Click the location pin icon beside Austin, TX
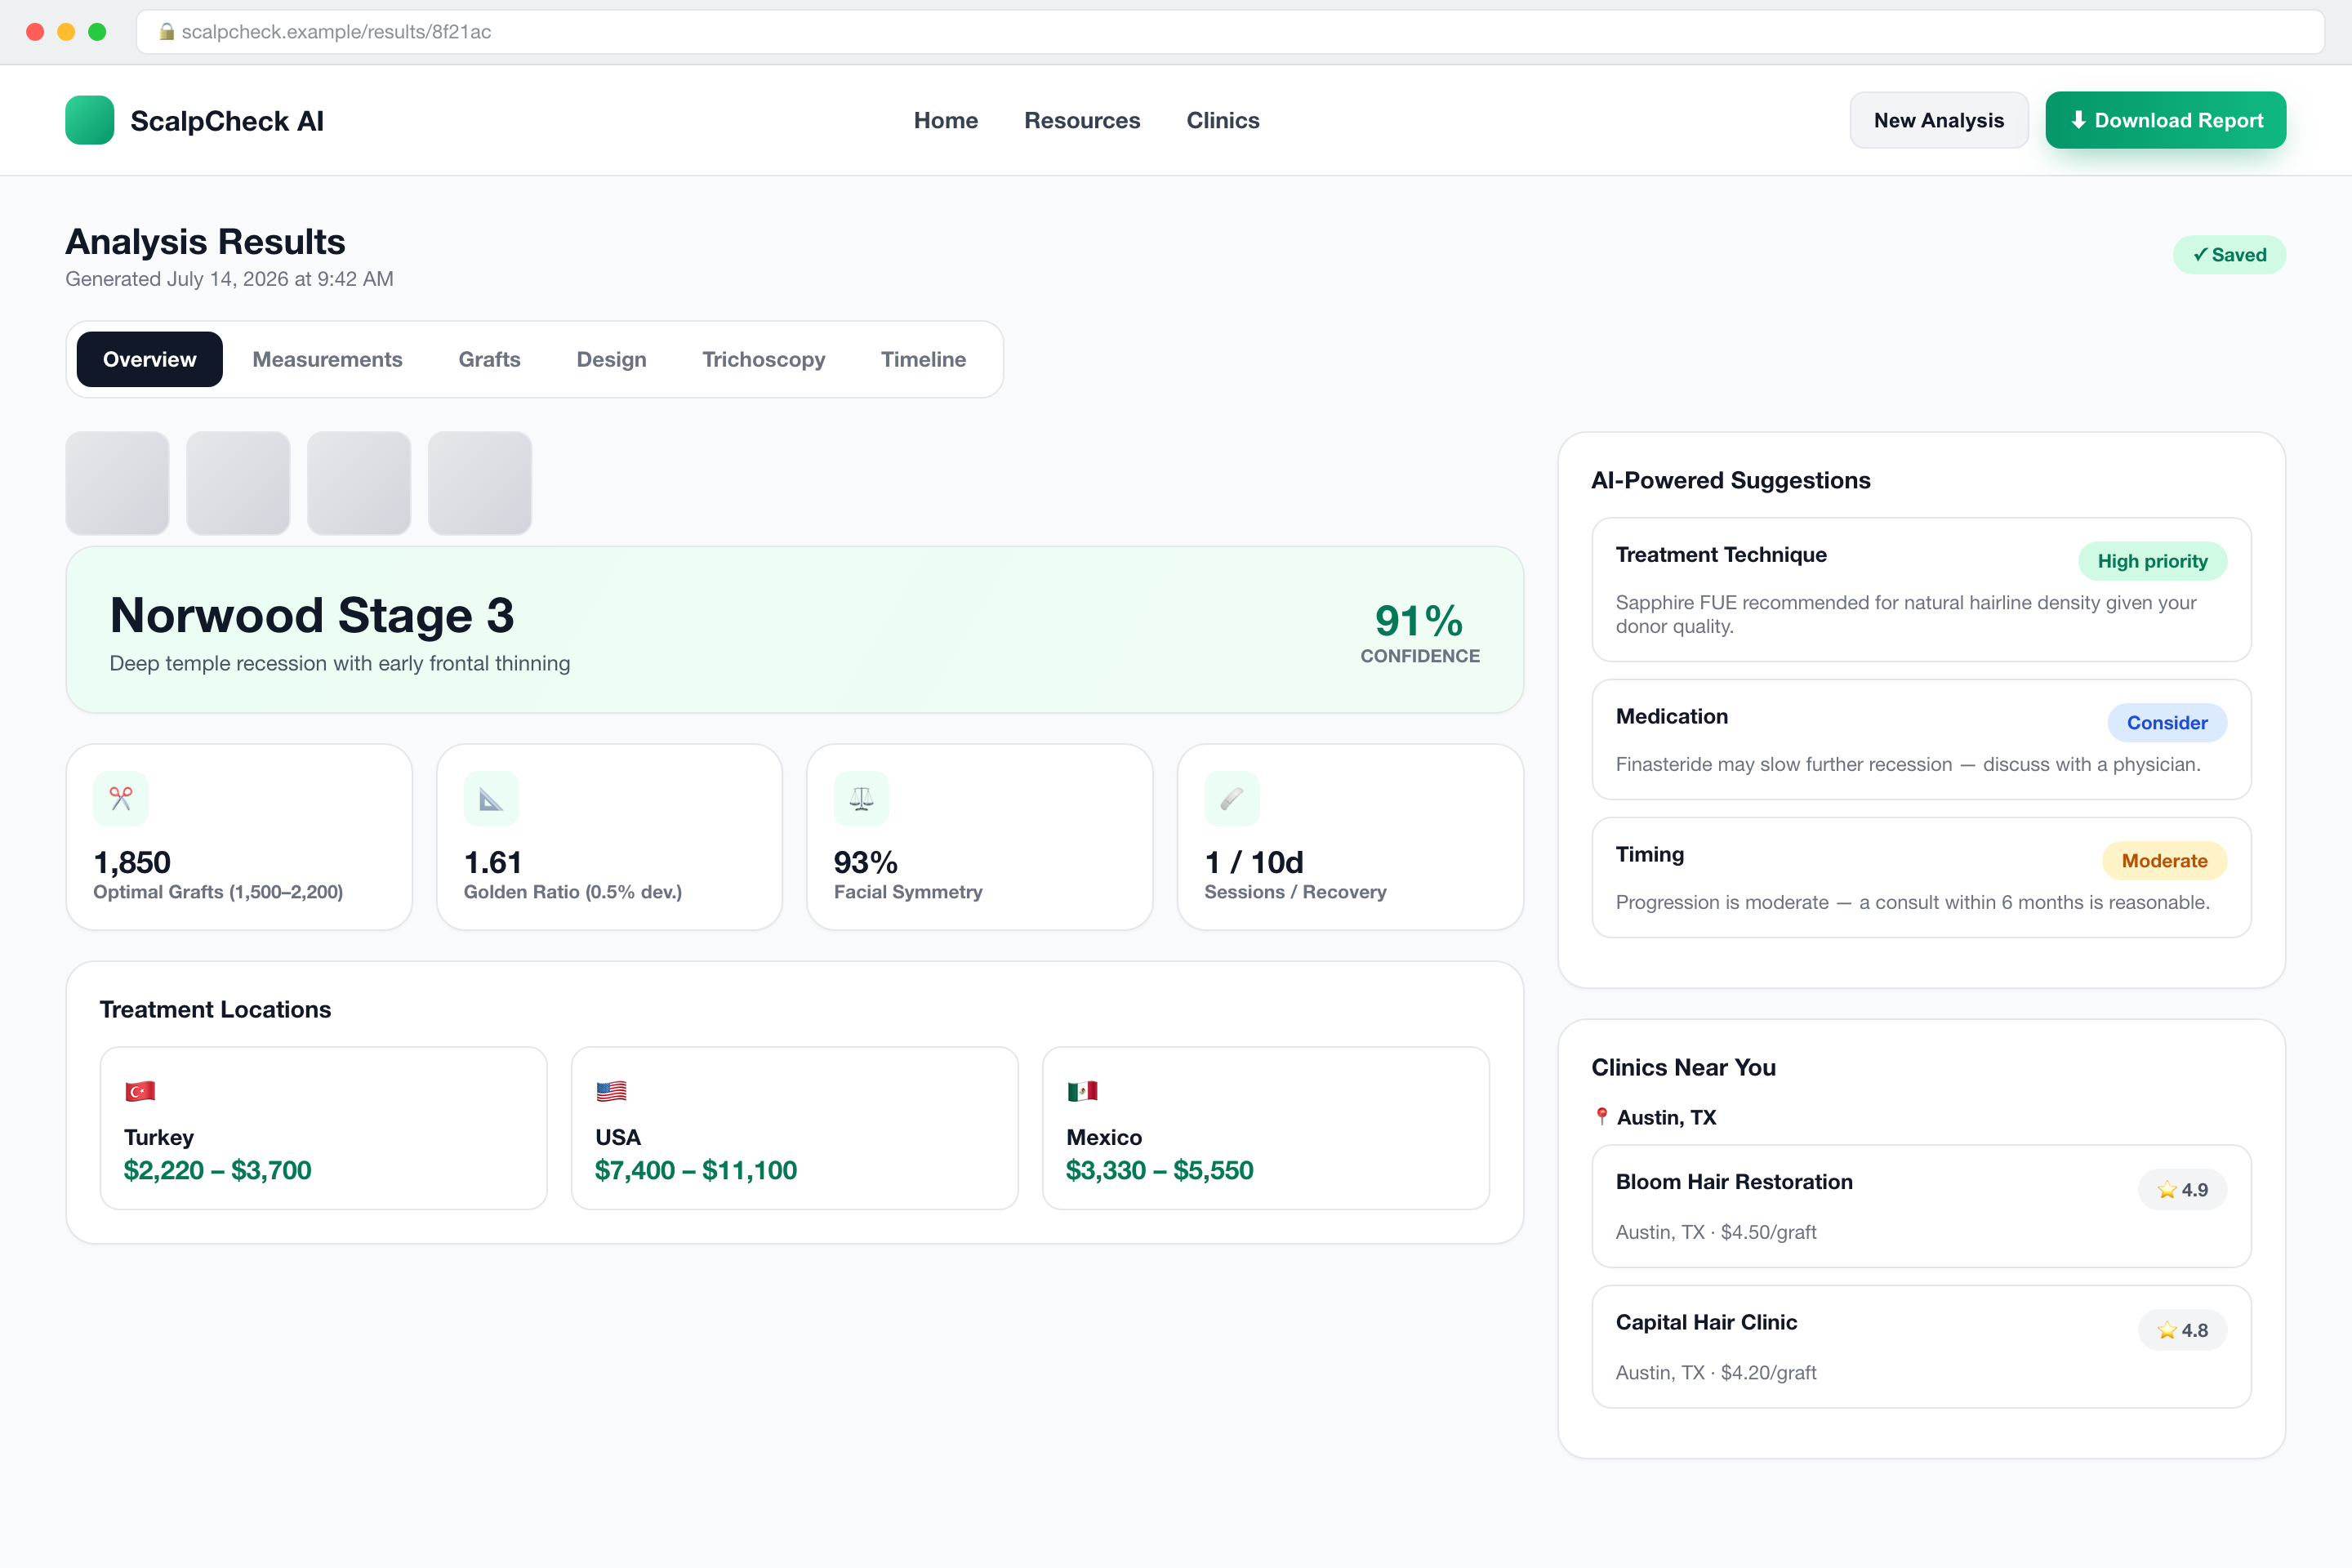Image resolution: width=2352 pixels, height=1568 pixels. (1602, 1117)
